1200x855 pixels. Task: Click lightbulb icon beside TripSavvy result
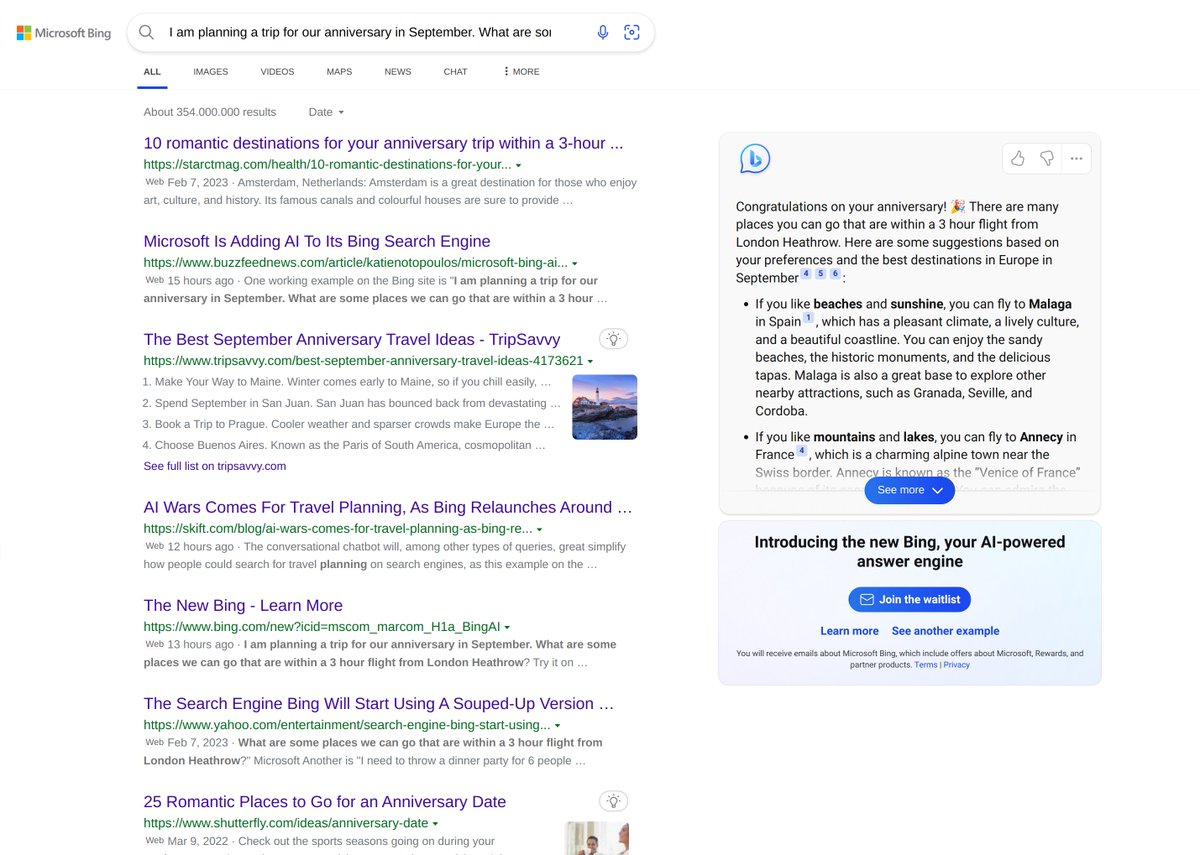[614, 339]
